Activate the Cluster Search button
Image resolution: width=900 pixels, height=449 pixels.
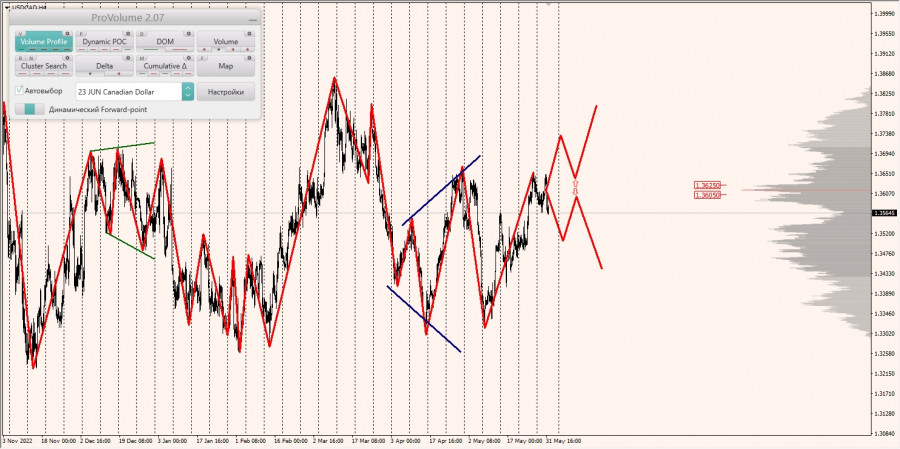pos(44,65)
